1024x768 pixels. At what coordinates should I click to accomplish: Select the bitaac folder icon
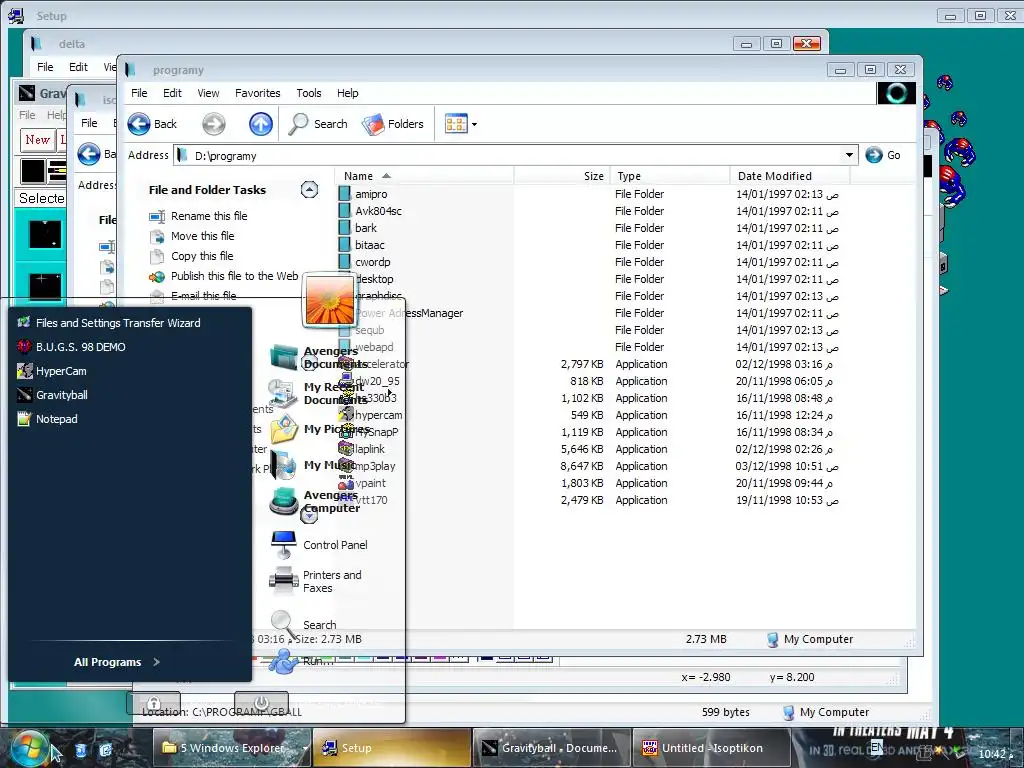point(344,244)
